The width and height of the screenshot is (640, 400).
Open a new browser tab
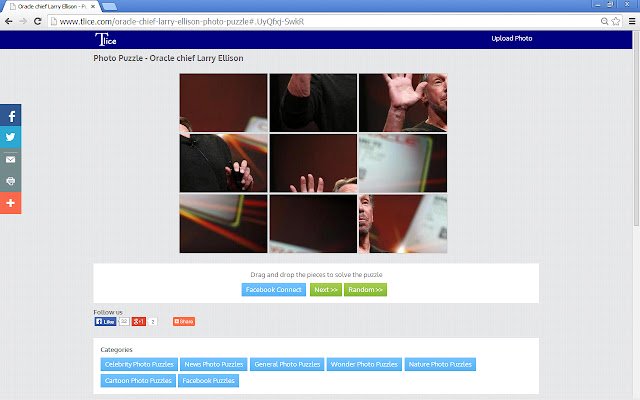click(x=109, y=7)
